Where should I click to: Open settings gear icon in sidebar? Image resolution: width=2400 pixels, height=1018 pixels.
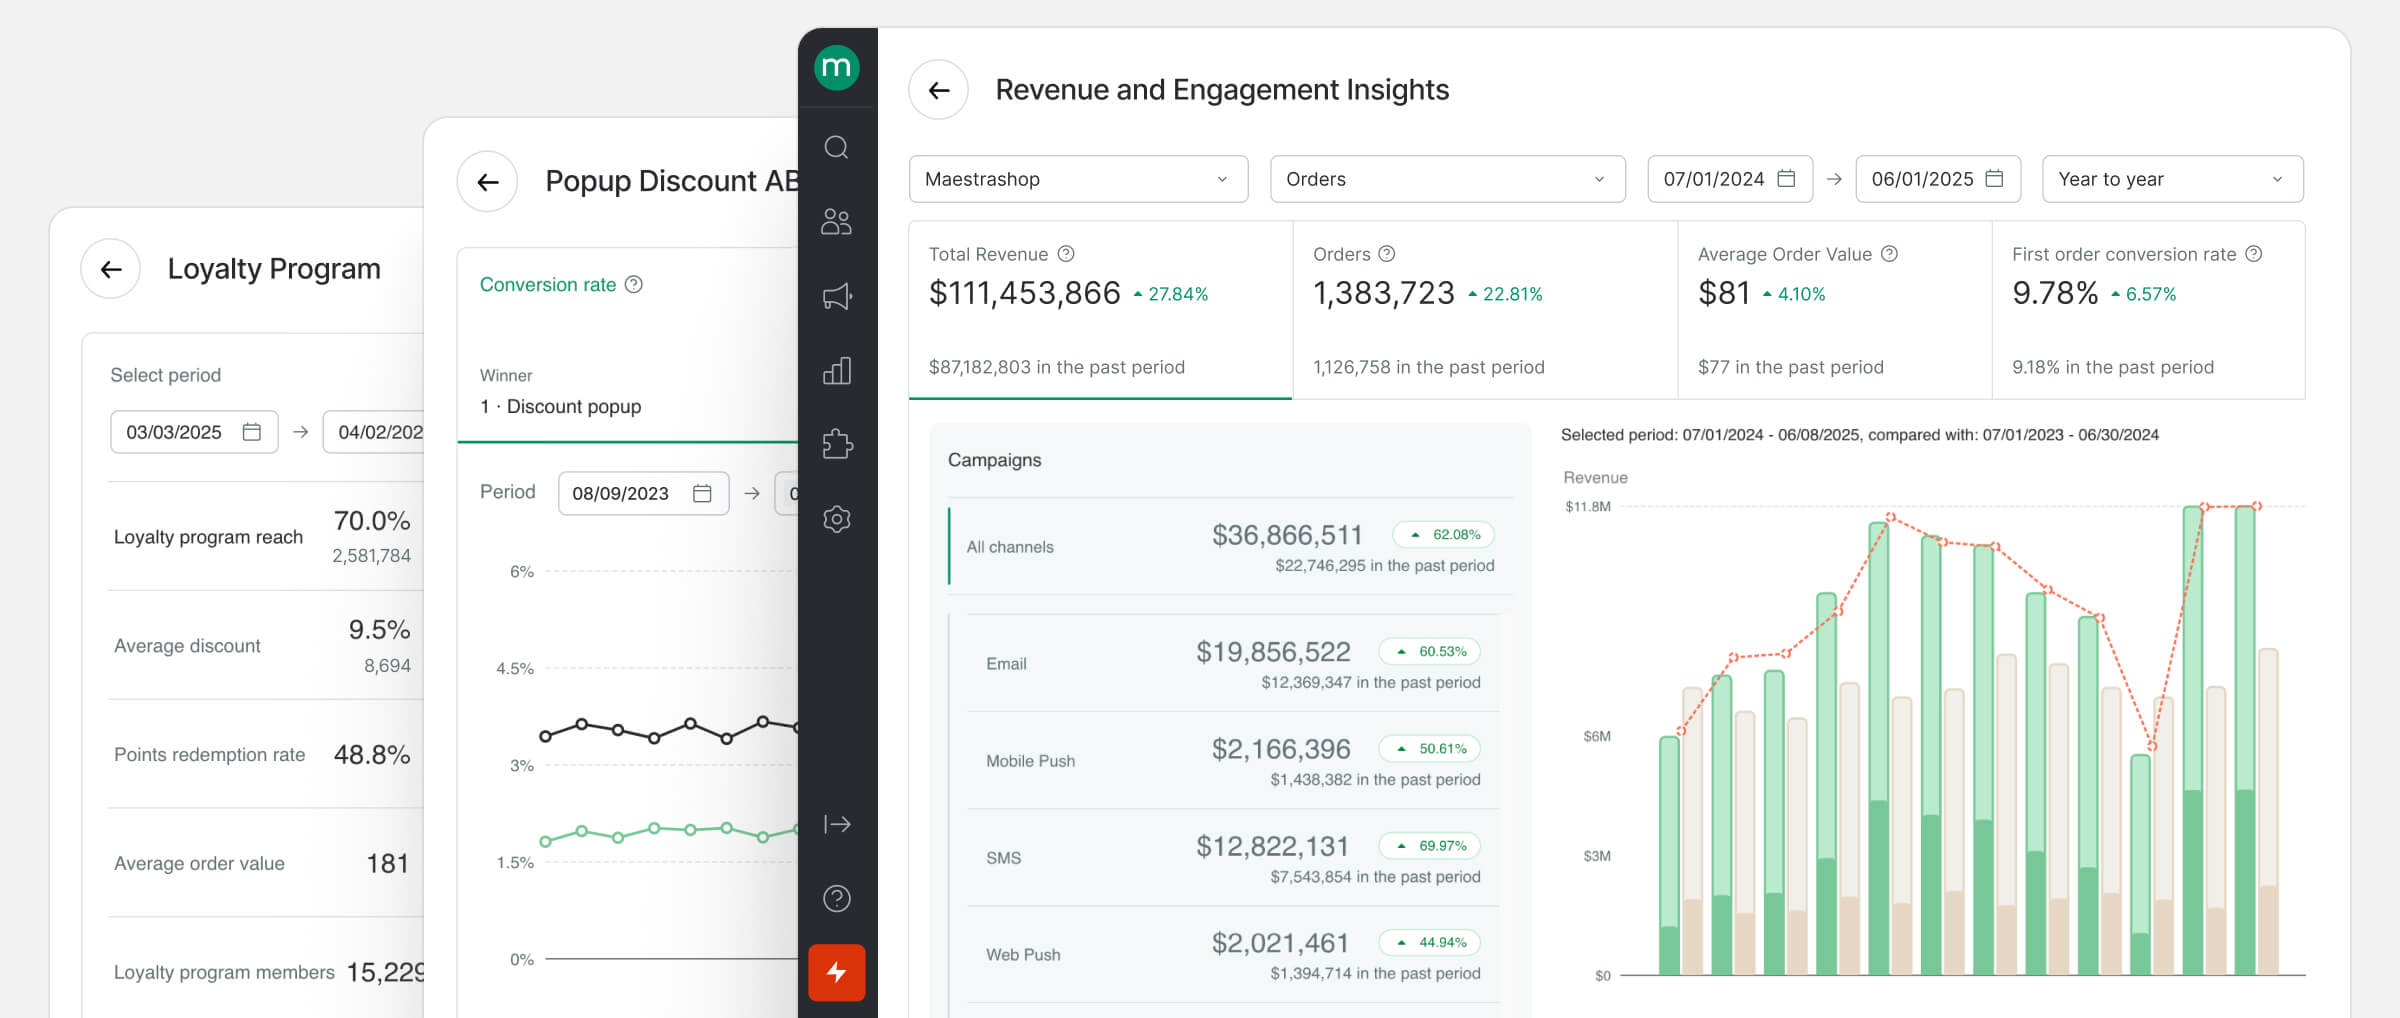836,519
